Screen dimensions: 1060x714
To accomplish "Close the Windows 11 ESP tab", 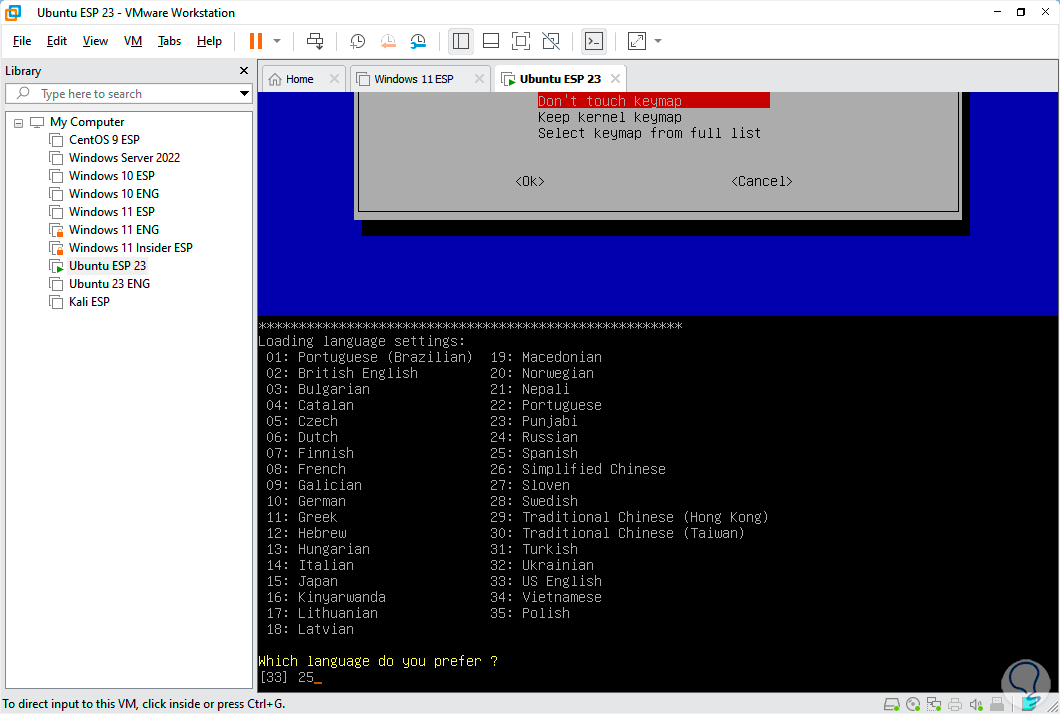I will pos(479,79).
